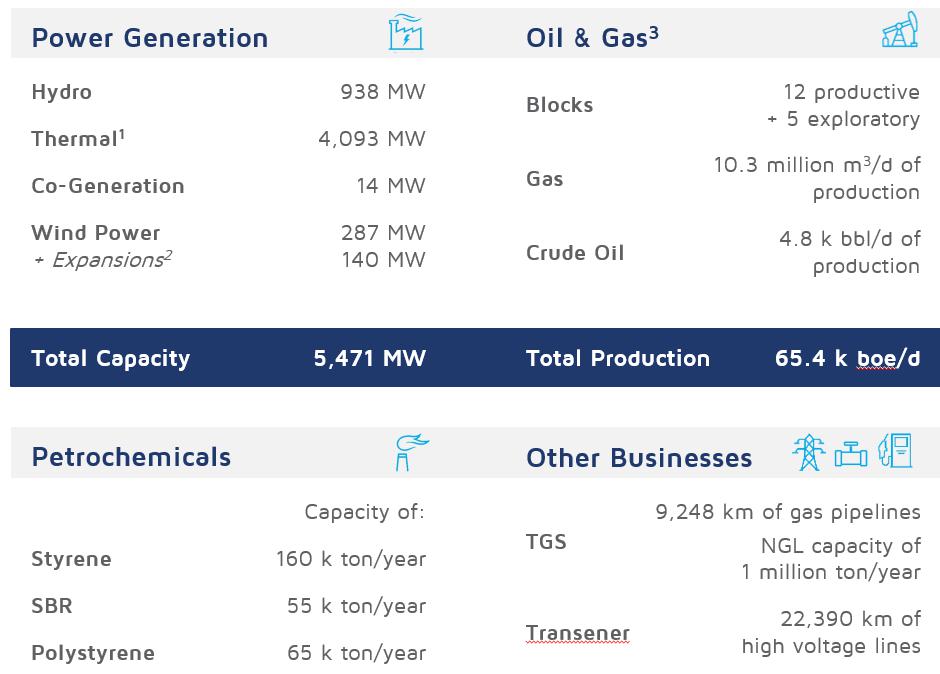Select the Hydro row label
The width and height of the screenshot is (940, 674).
(61, 92)
